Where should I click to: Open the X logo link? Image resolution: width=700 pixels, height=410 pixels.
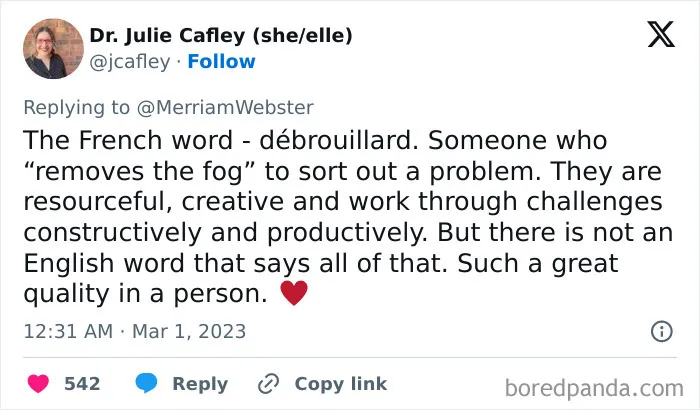(661, 34)
